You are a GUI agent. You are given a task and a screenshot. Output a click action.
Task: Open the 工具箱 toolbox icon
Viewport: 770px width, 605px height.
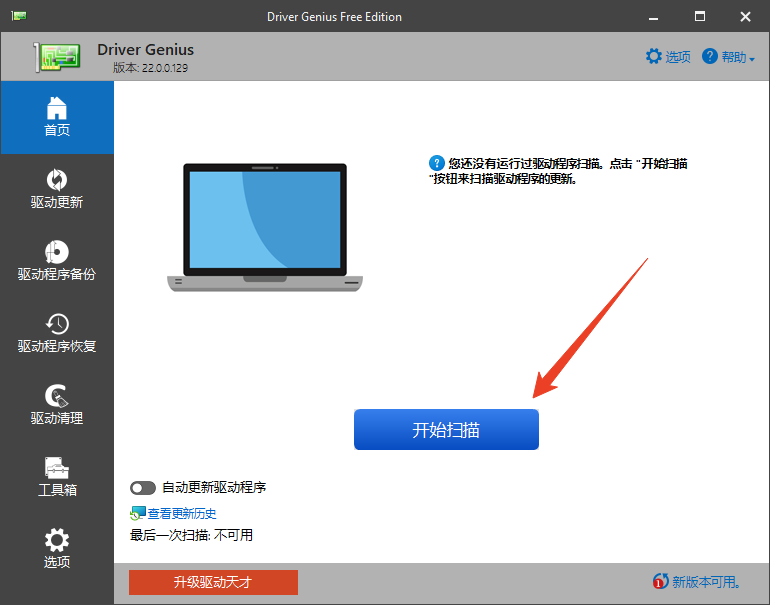(57, 468)
